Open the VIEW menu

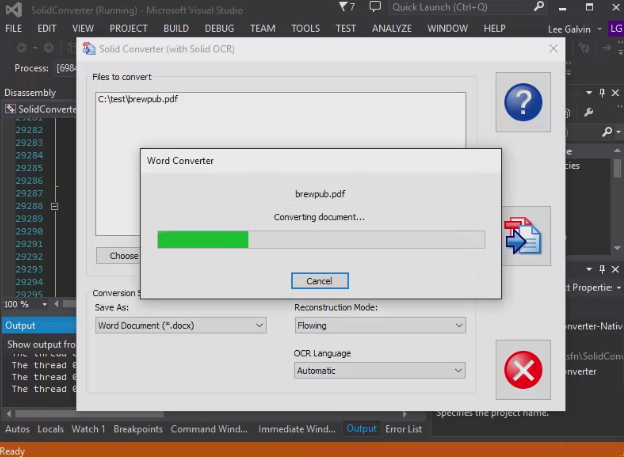tap(83, 29)
